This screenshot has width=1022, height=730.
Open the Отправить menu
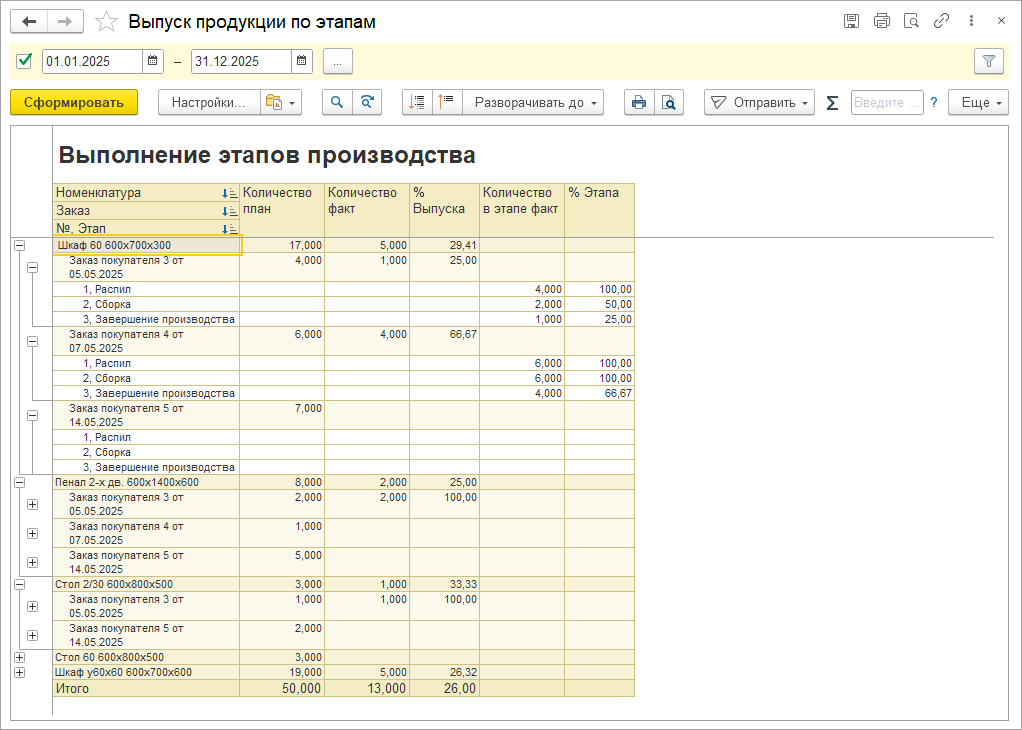[759, 102]
